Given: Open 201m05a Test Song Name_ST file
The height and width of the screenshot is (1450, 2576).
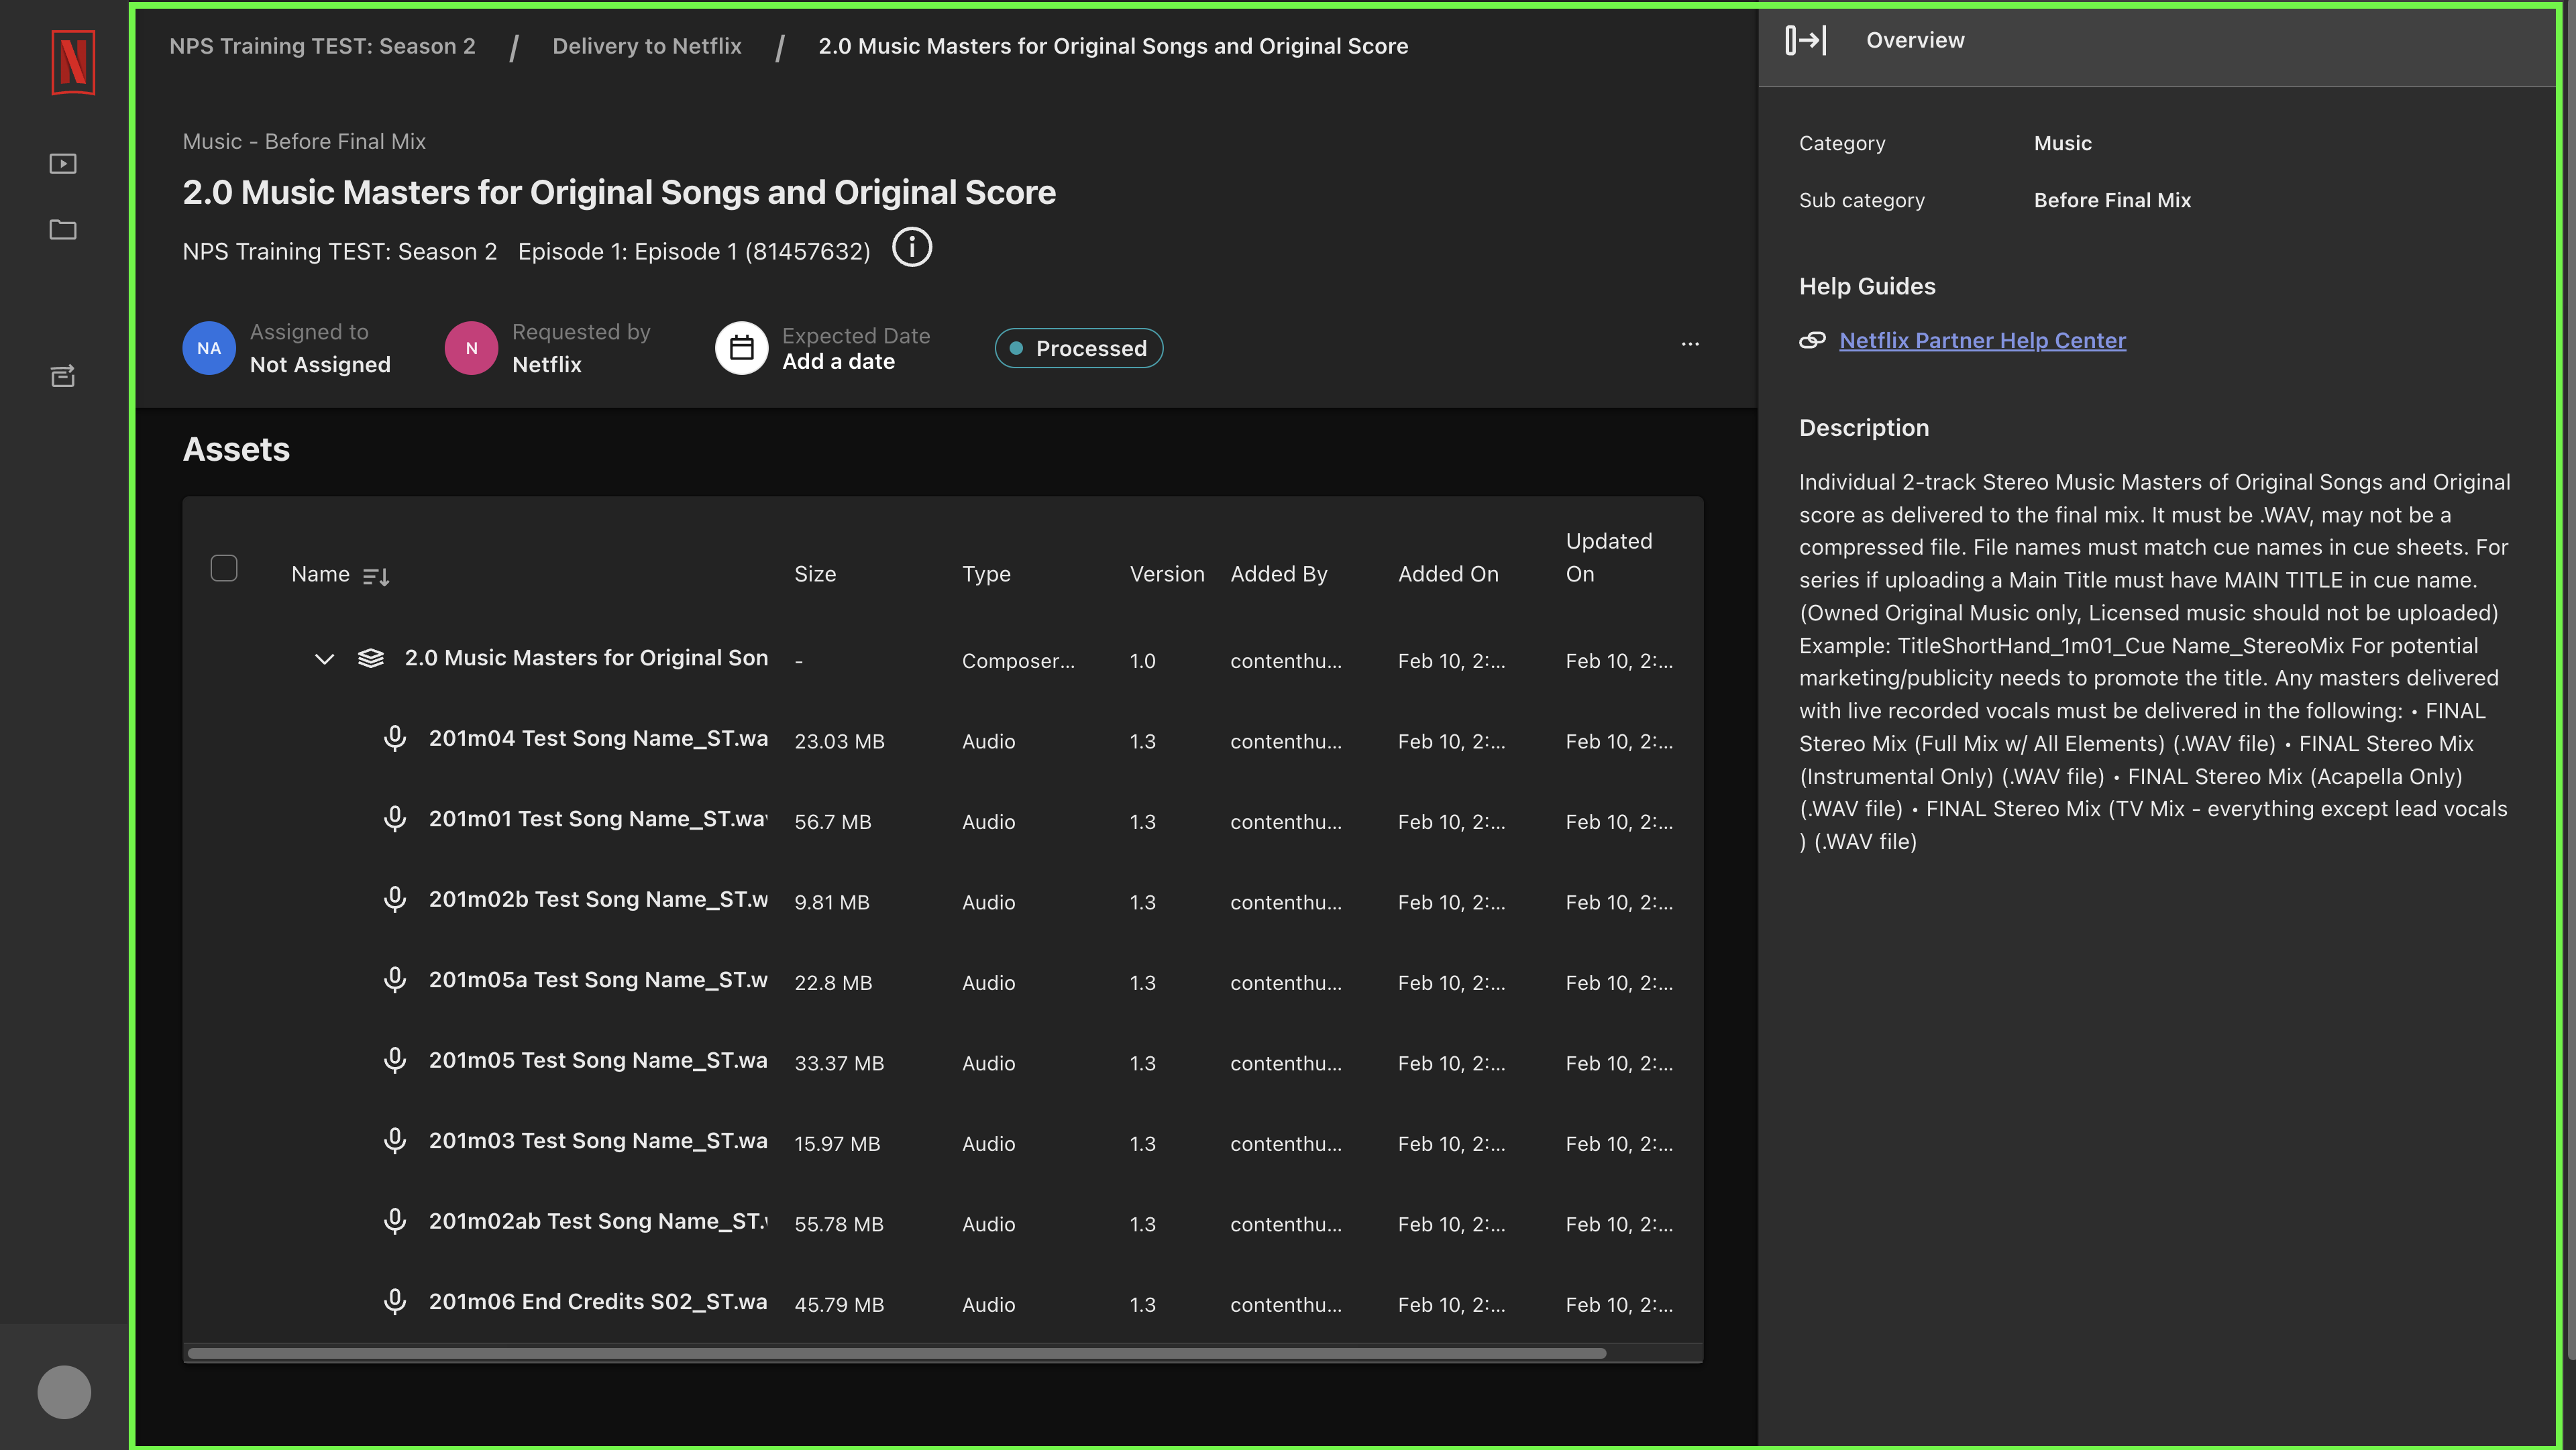Looking at the screenshot, I should click(598, 980).
